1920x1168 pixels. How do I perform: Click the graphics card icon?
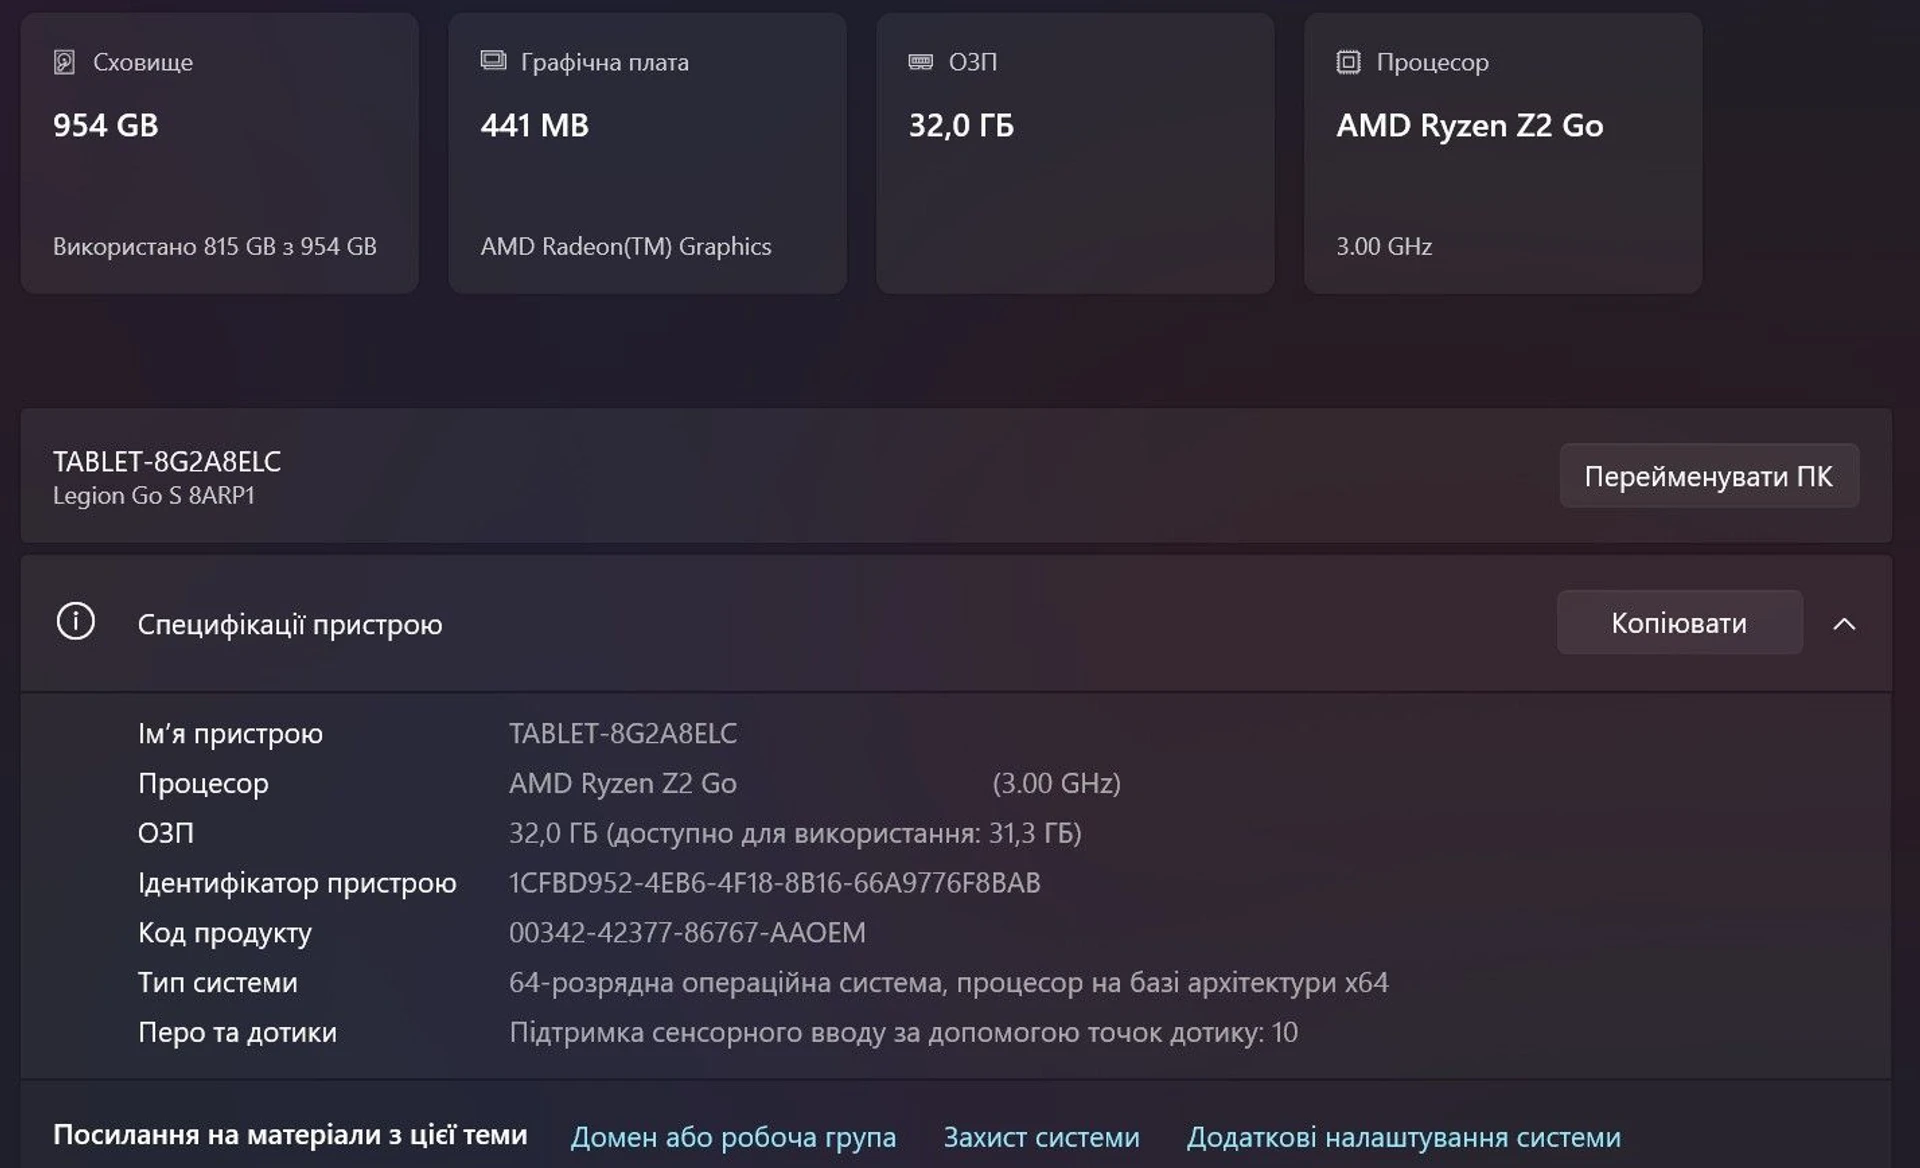[x=493, y=61]
